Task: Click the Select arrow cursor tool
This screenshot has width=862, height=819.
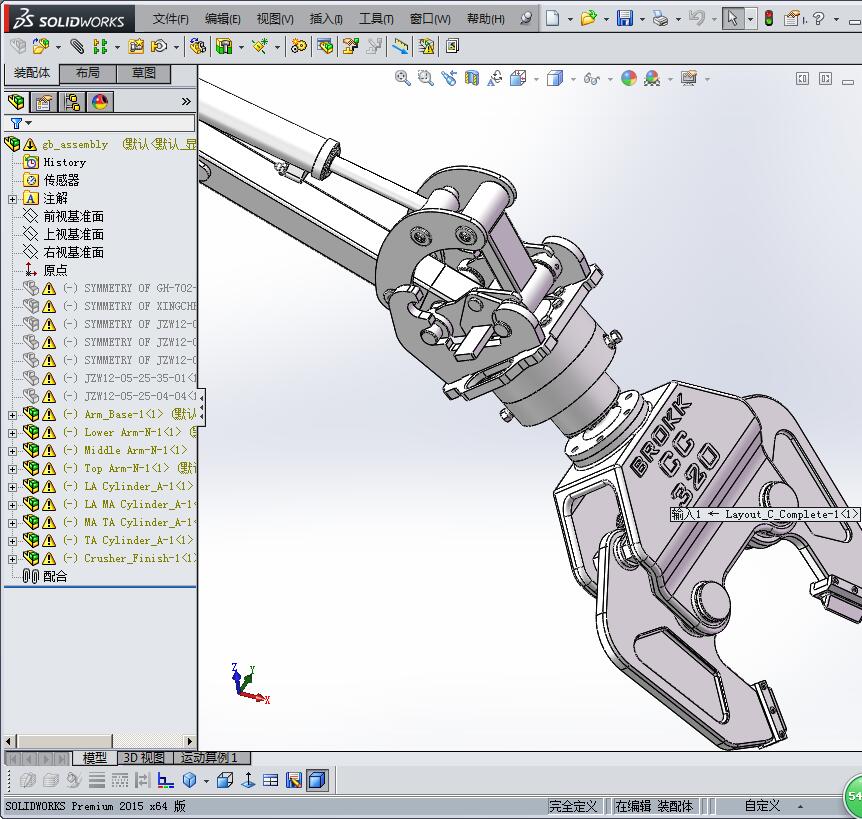Action: click(x=732, y=19)
